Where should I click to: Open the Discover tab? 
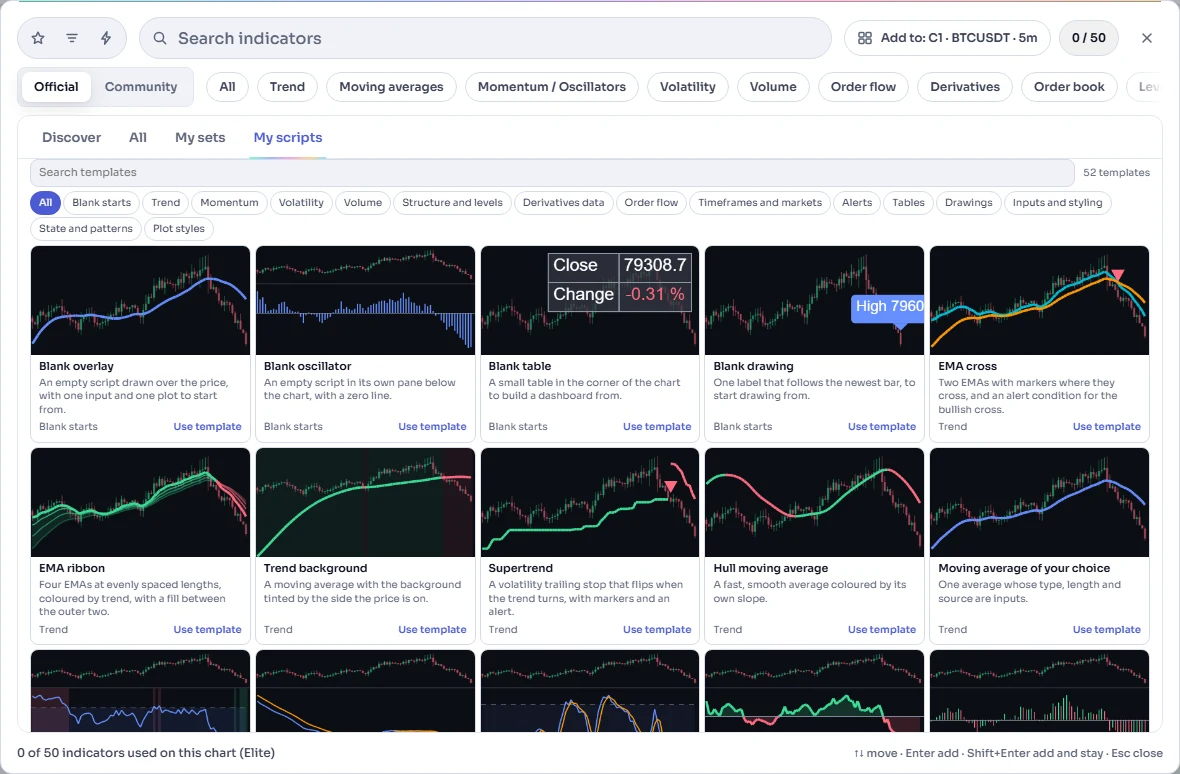pyautogui.click(x=71, y=138)
